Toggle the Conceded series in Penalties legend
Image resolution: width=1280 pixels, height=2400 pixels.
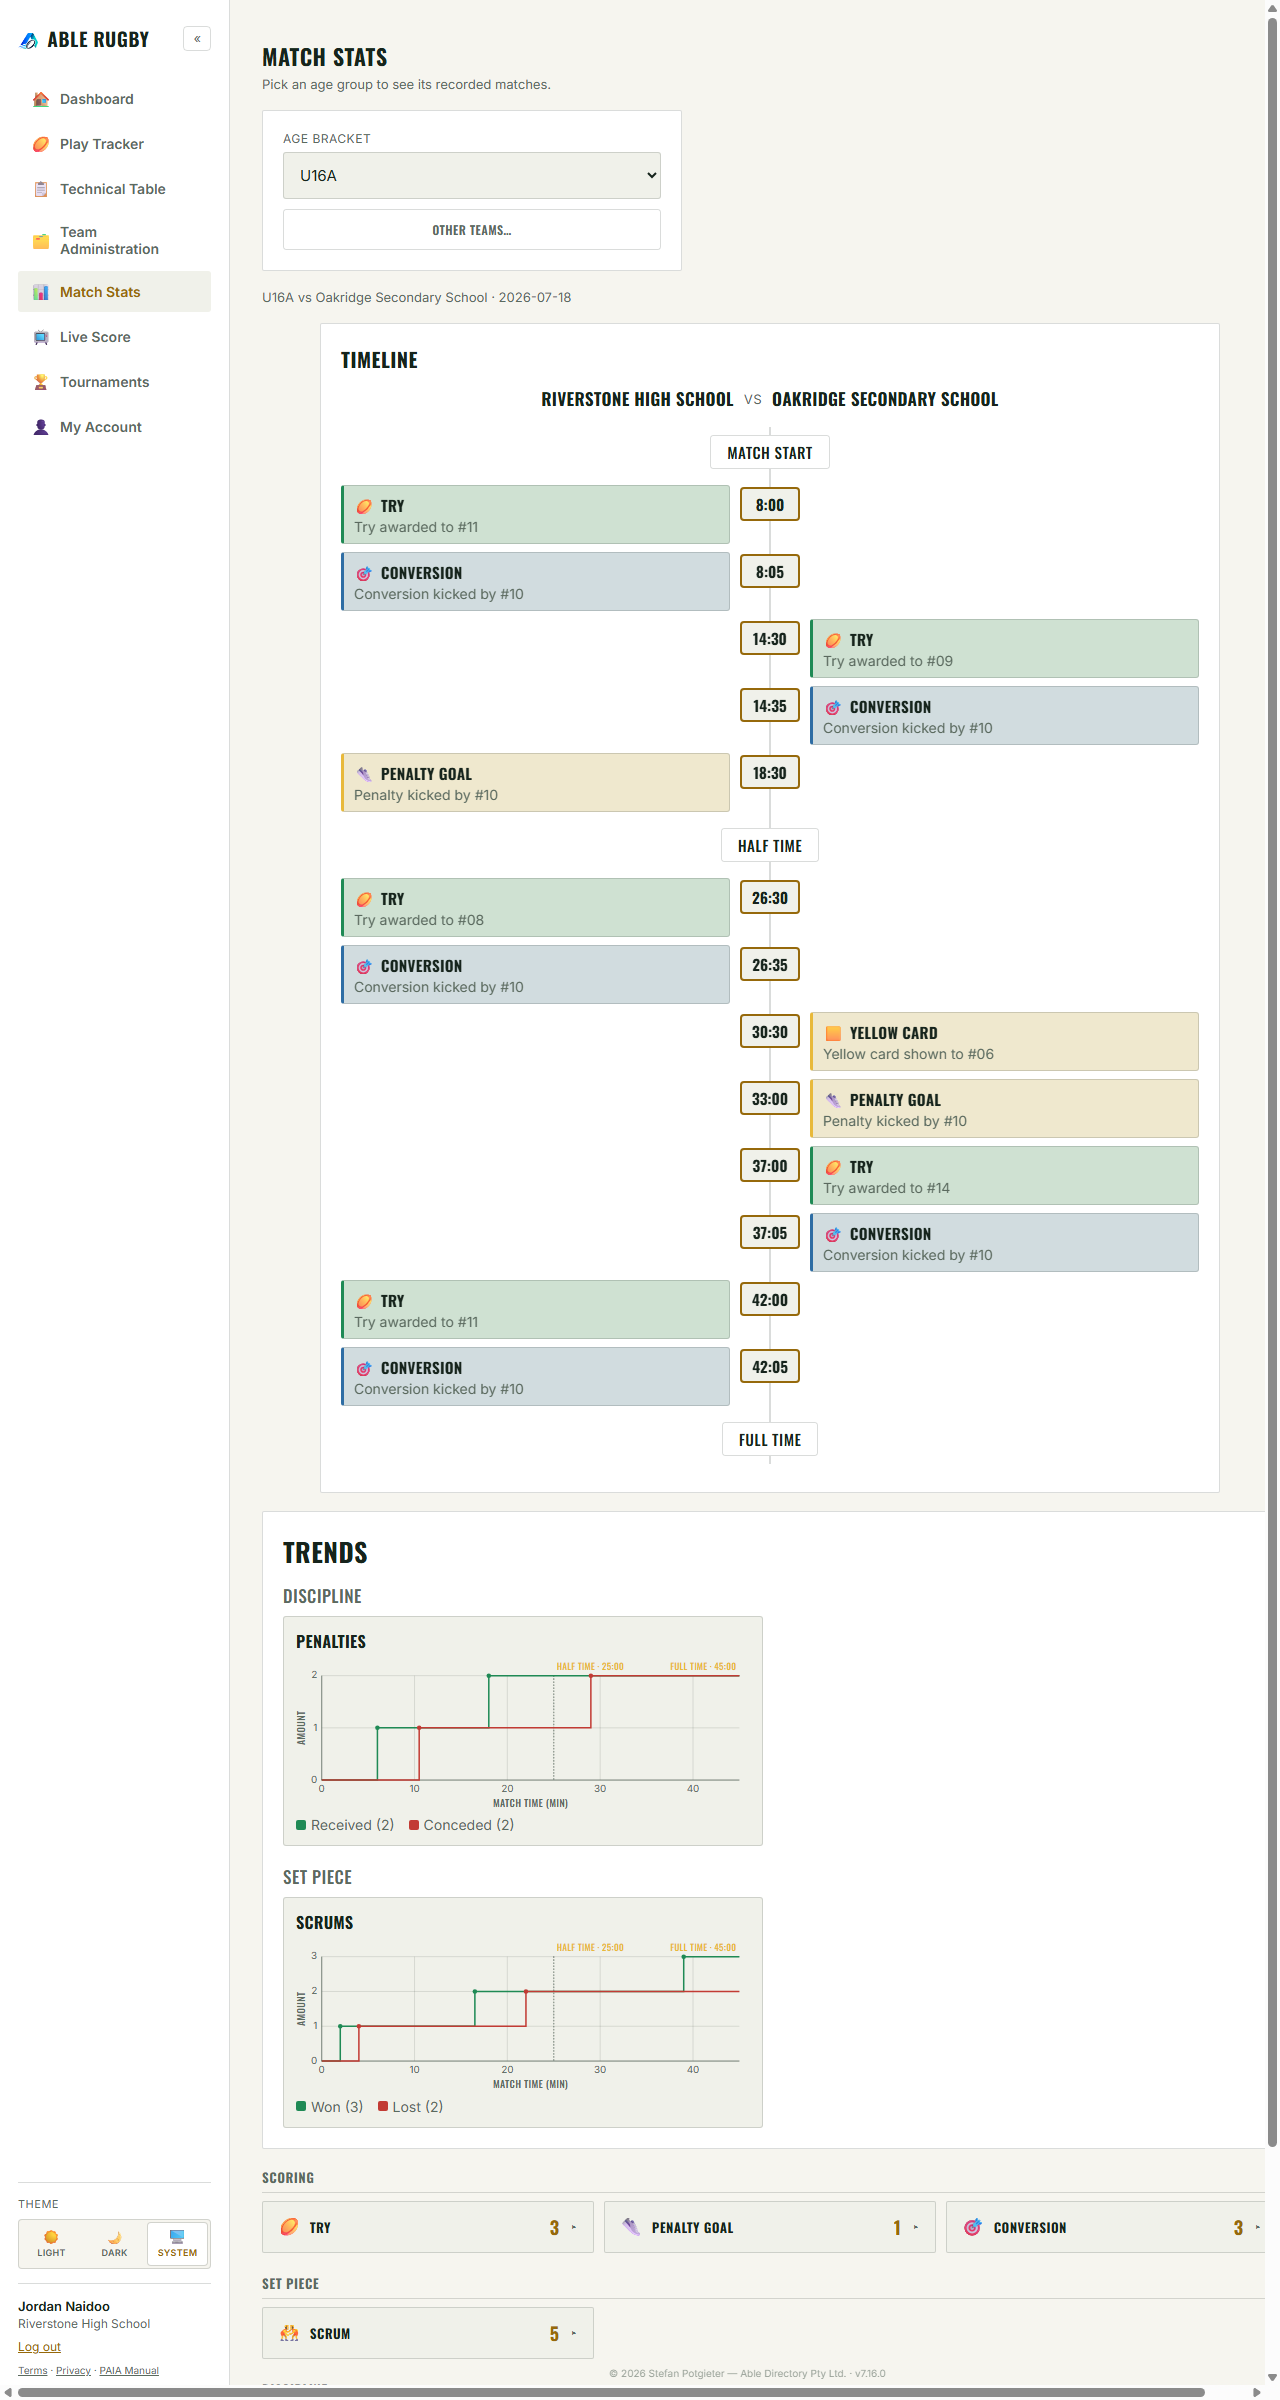tap(462, 1825)
